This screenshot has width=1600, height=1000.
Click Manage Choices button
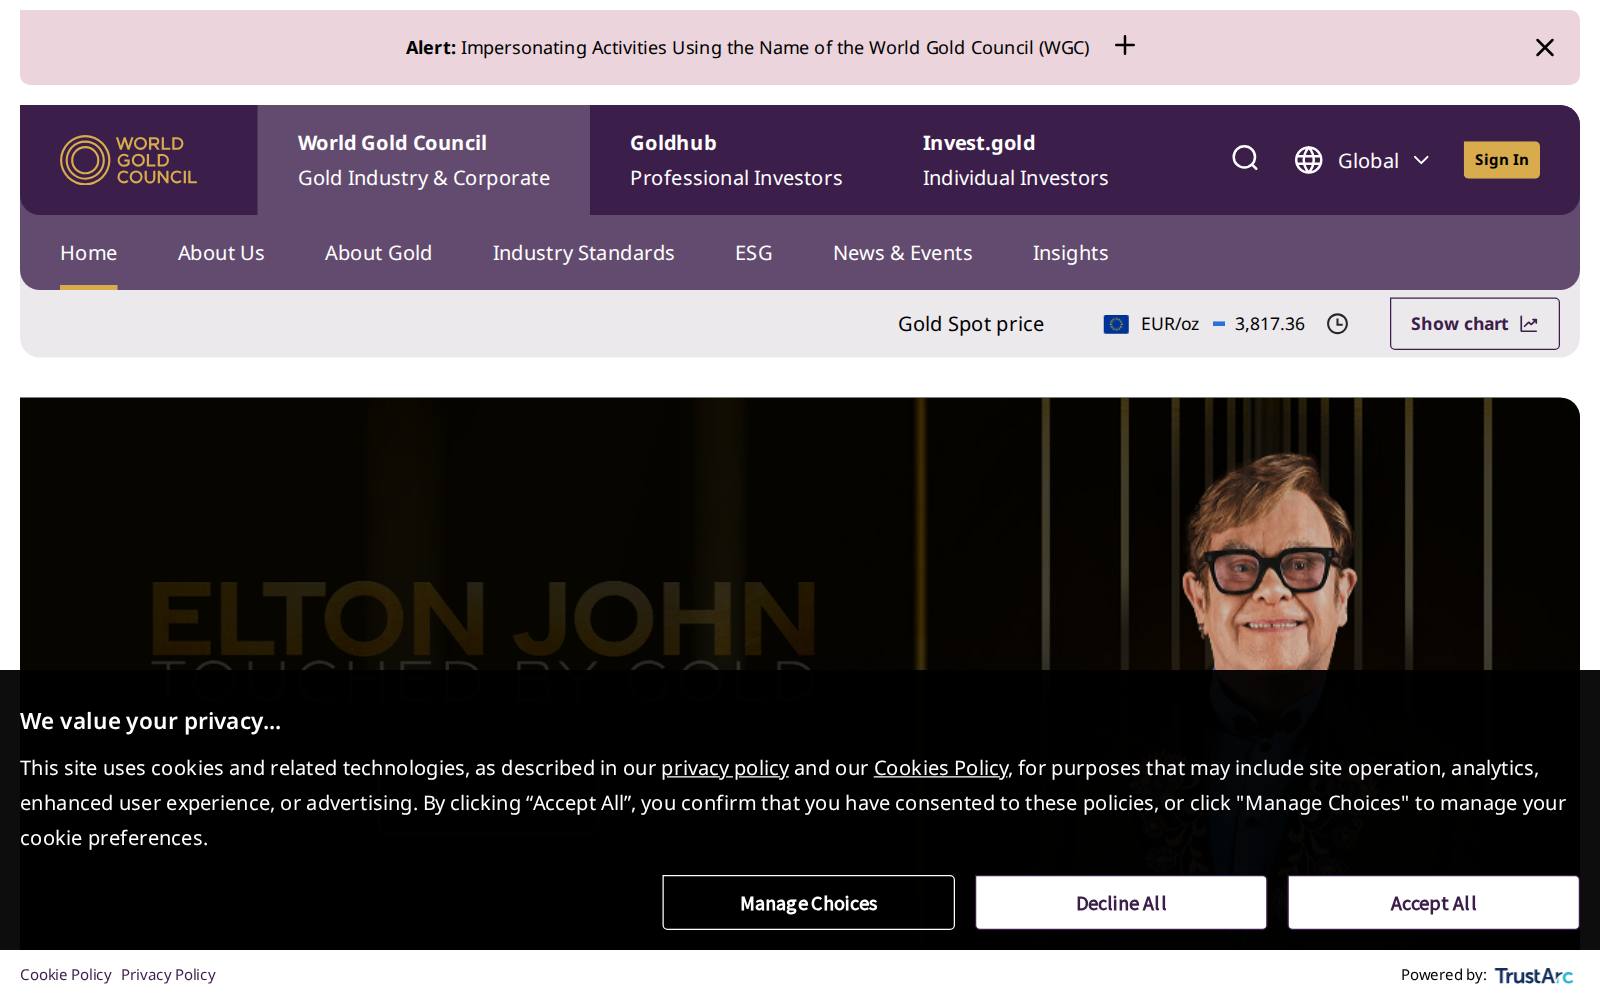[x=808, y=903]
